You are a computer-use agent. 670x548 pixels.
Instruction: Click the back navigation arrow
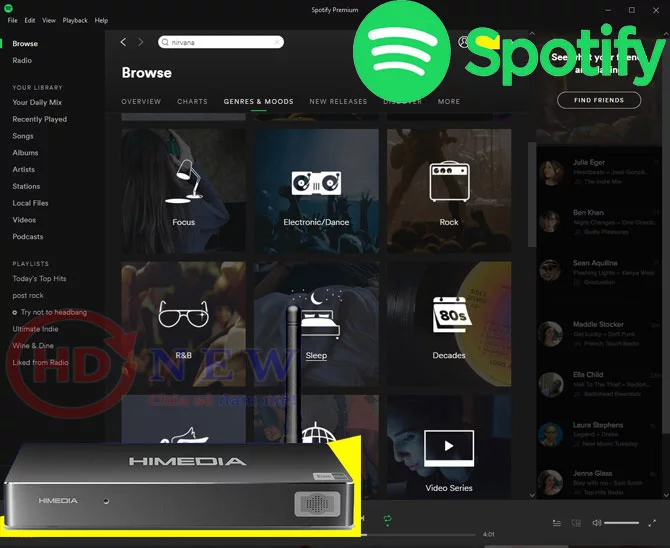[124, 42]
